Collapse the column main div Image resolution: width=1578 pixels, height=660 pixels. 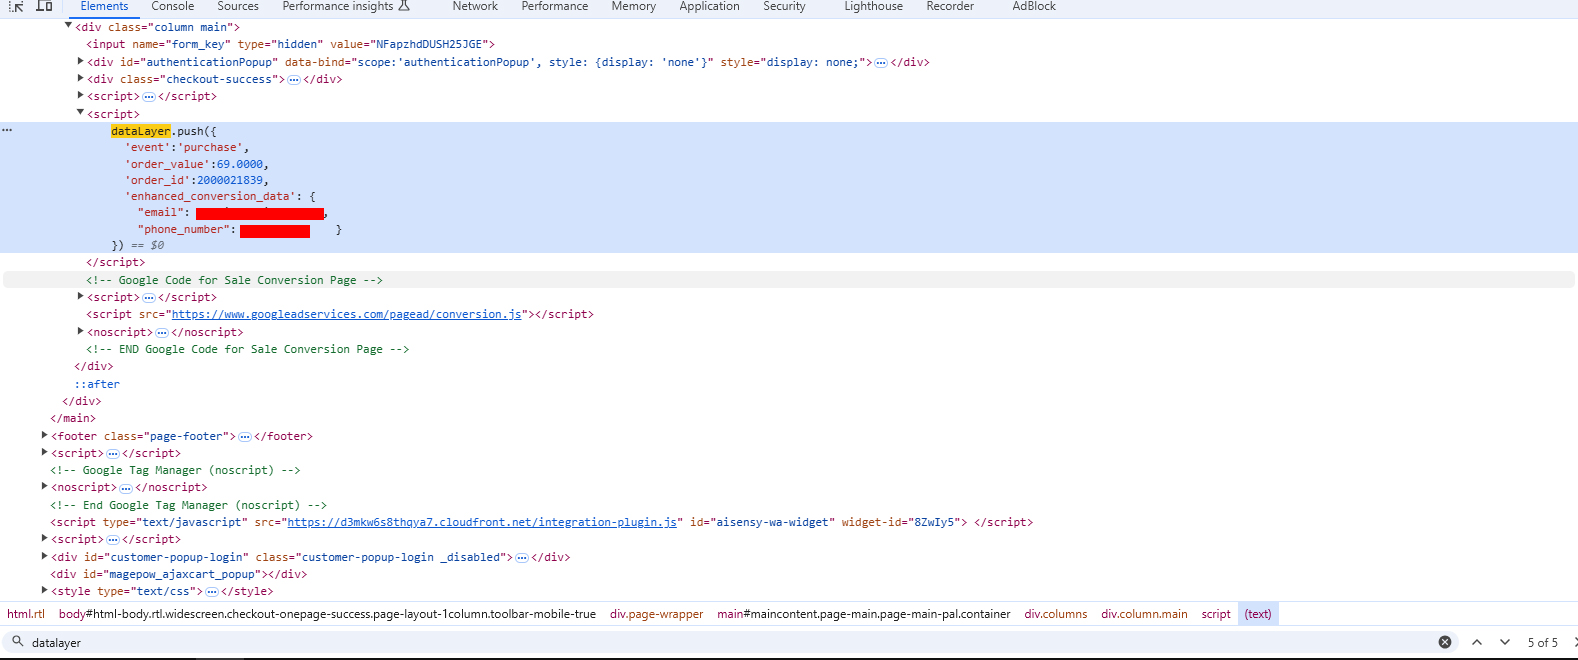(x=68, y=27)
